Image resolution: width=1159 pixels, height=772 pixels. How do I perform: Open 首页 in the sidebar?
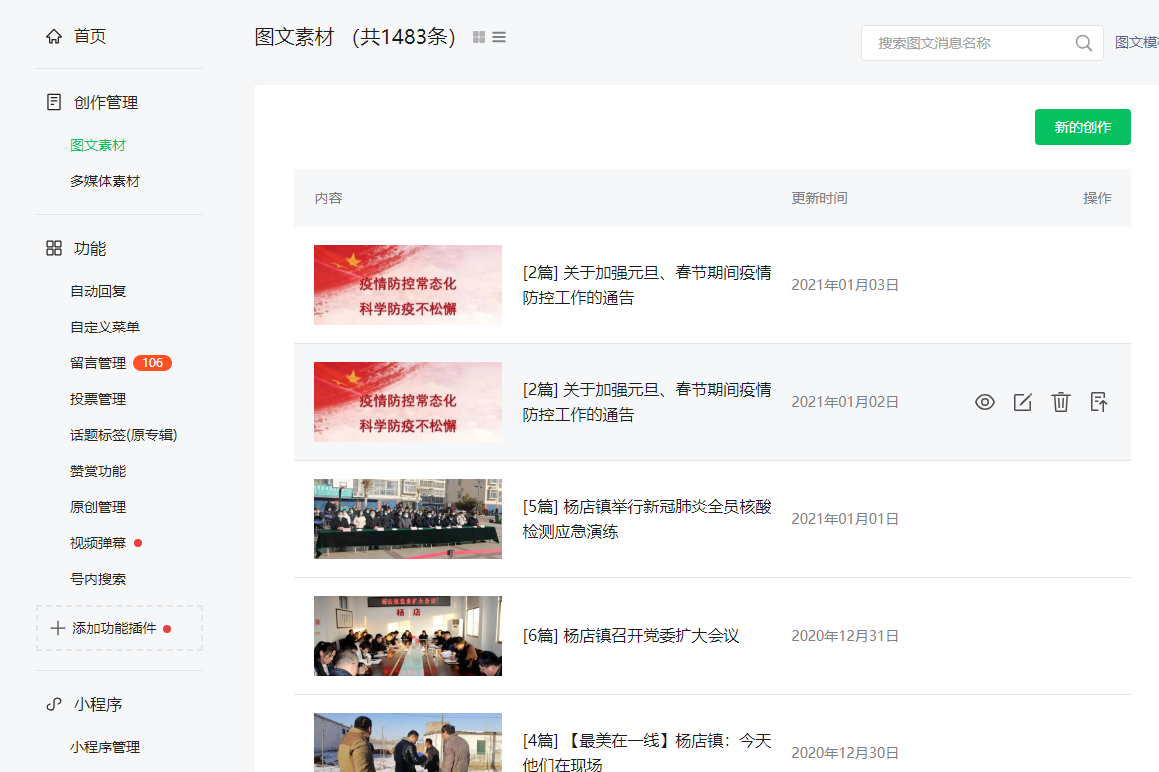coord(90,36)
